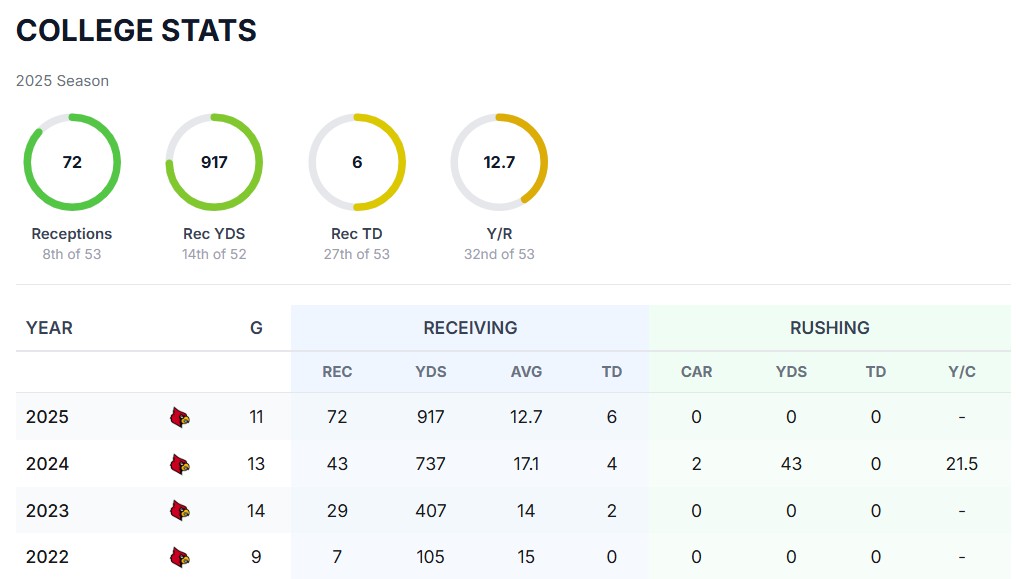Click the team logo in 2023 row

(180, 510)
